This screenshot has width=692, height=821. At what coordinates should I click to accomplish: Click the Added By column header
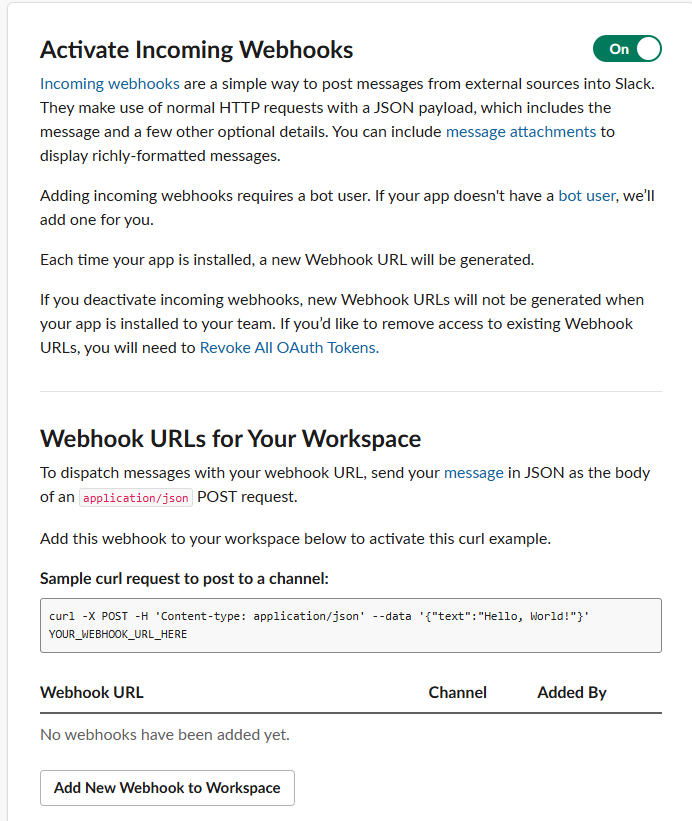point(572,692)
